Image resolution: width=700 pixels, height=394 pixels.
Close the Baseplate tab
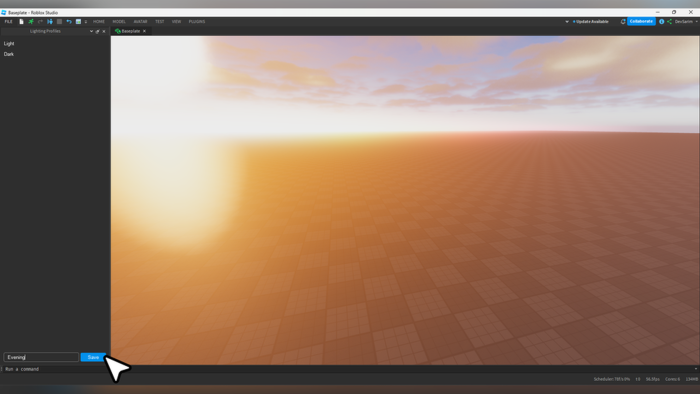pos(144,31)
